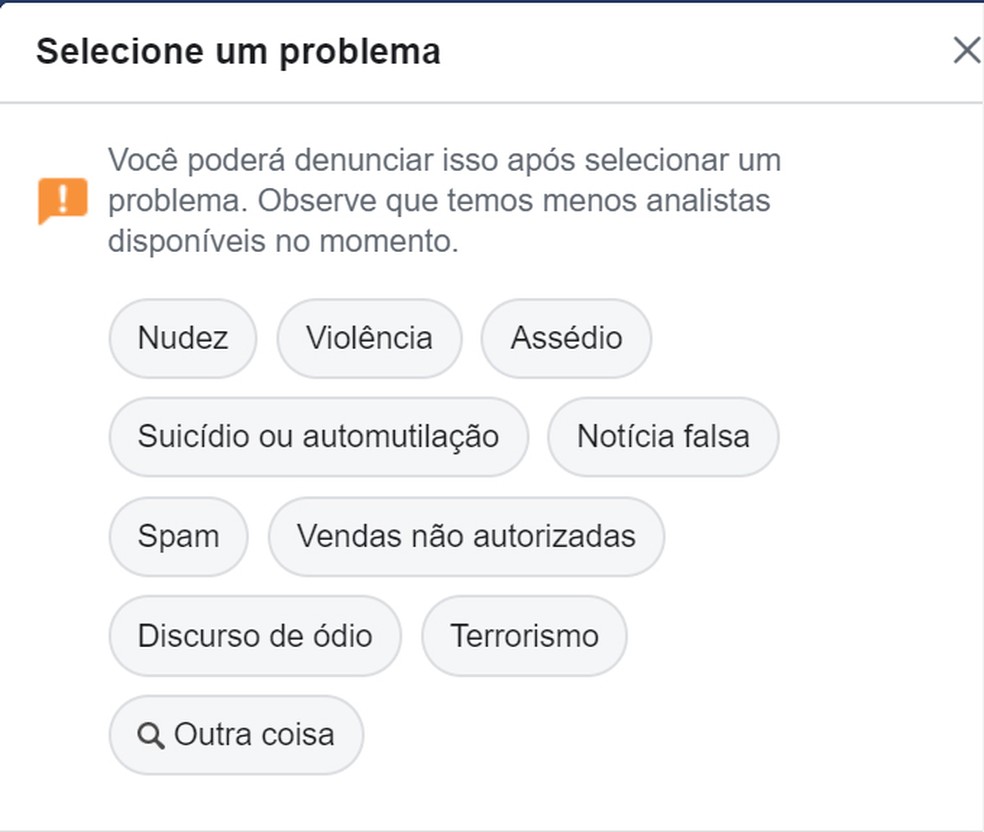Choose Violência as the problem
984x832 pixels.
(x=369, y=338)
